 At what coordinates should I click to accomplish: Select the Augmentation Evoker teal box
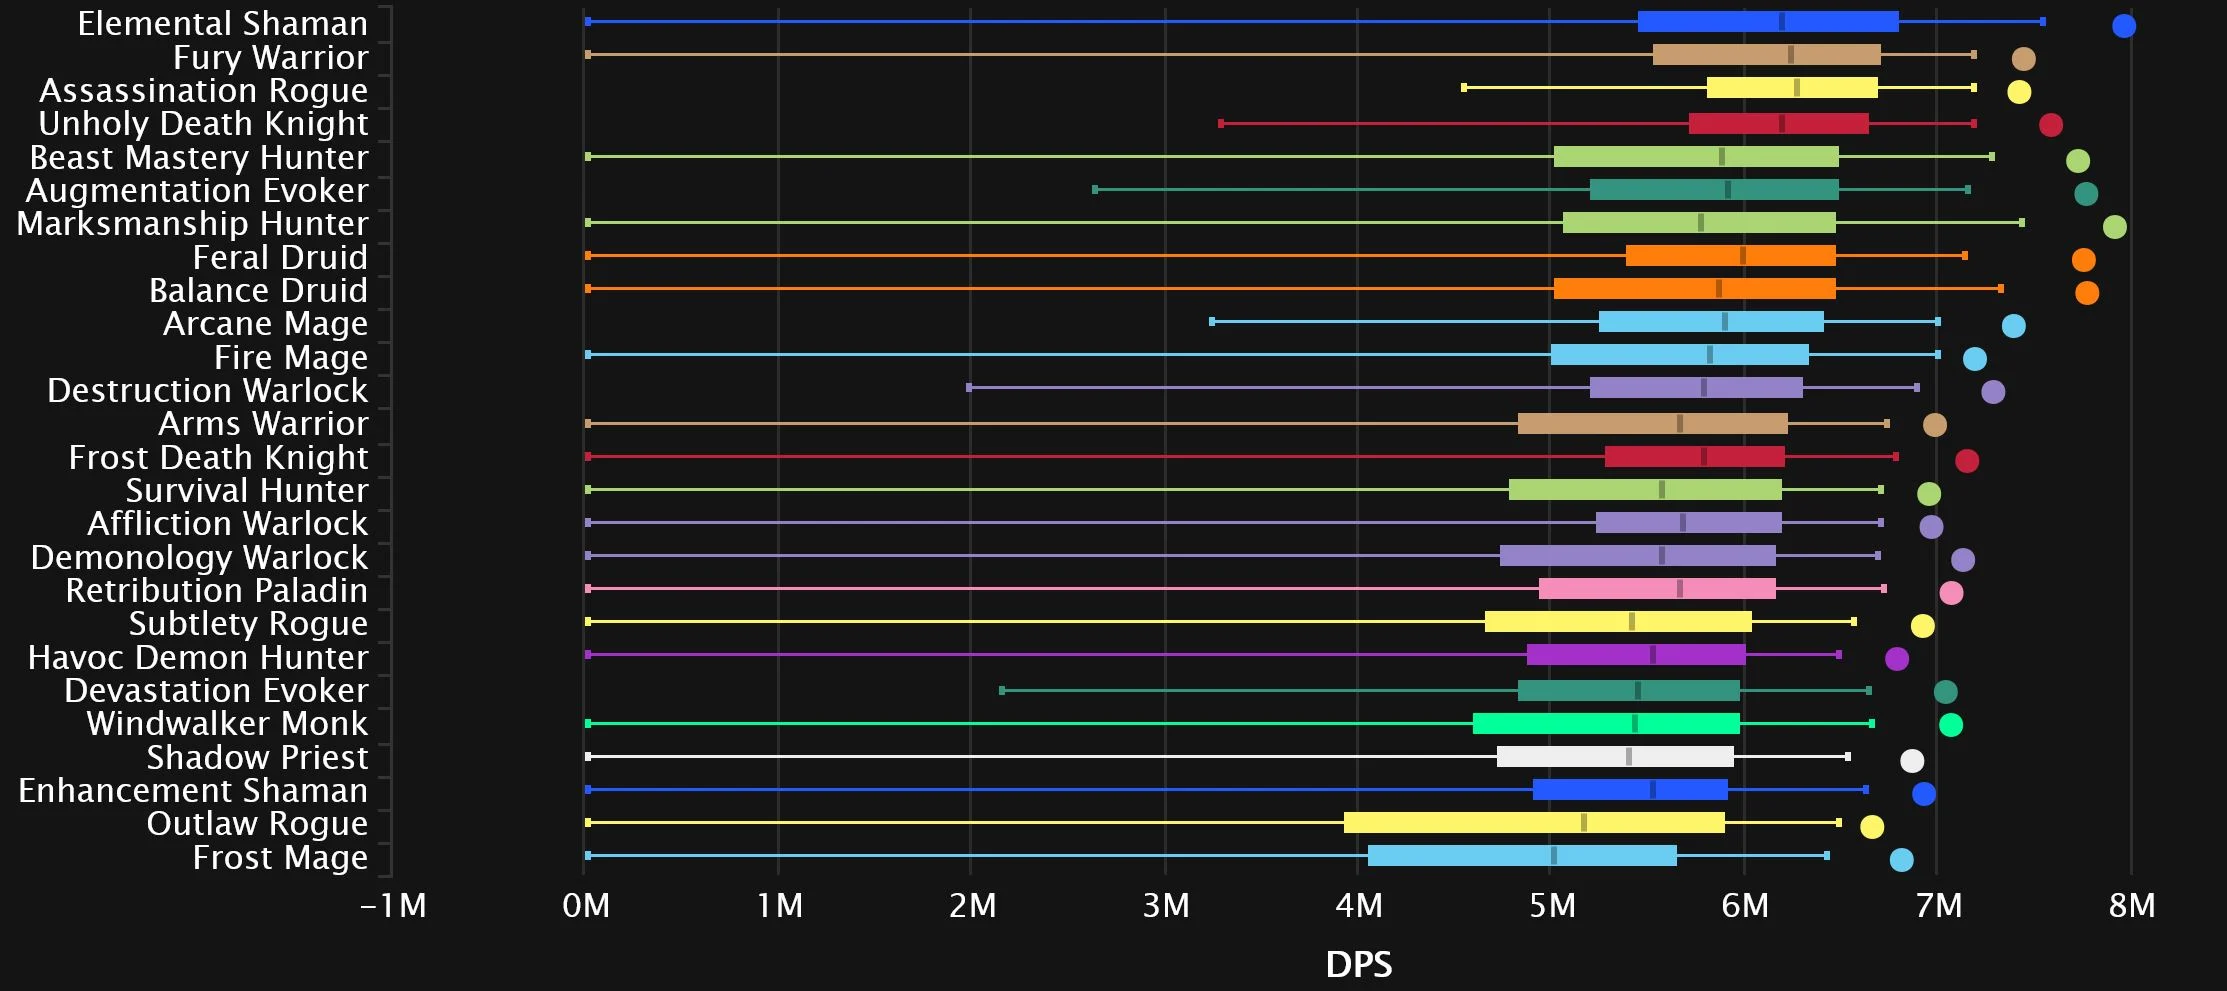(1713, 190)
